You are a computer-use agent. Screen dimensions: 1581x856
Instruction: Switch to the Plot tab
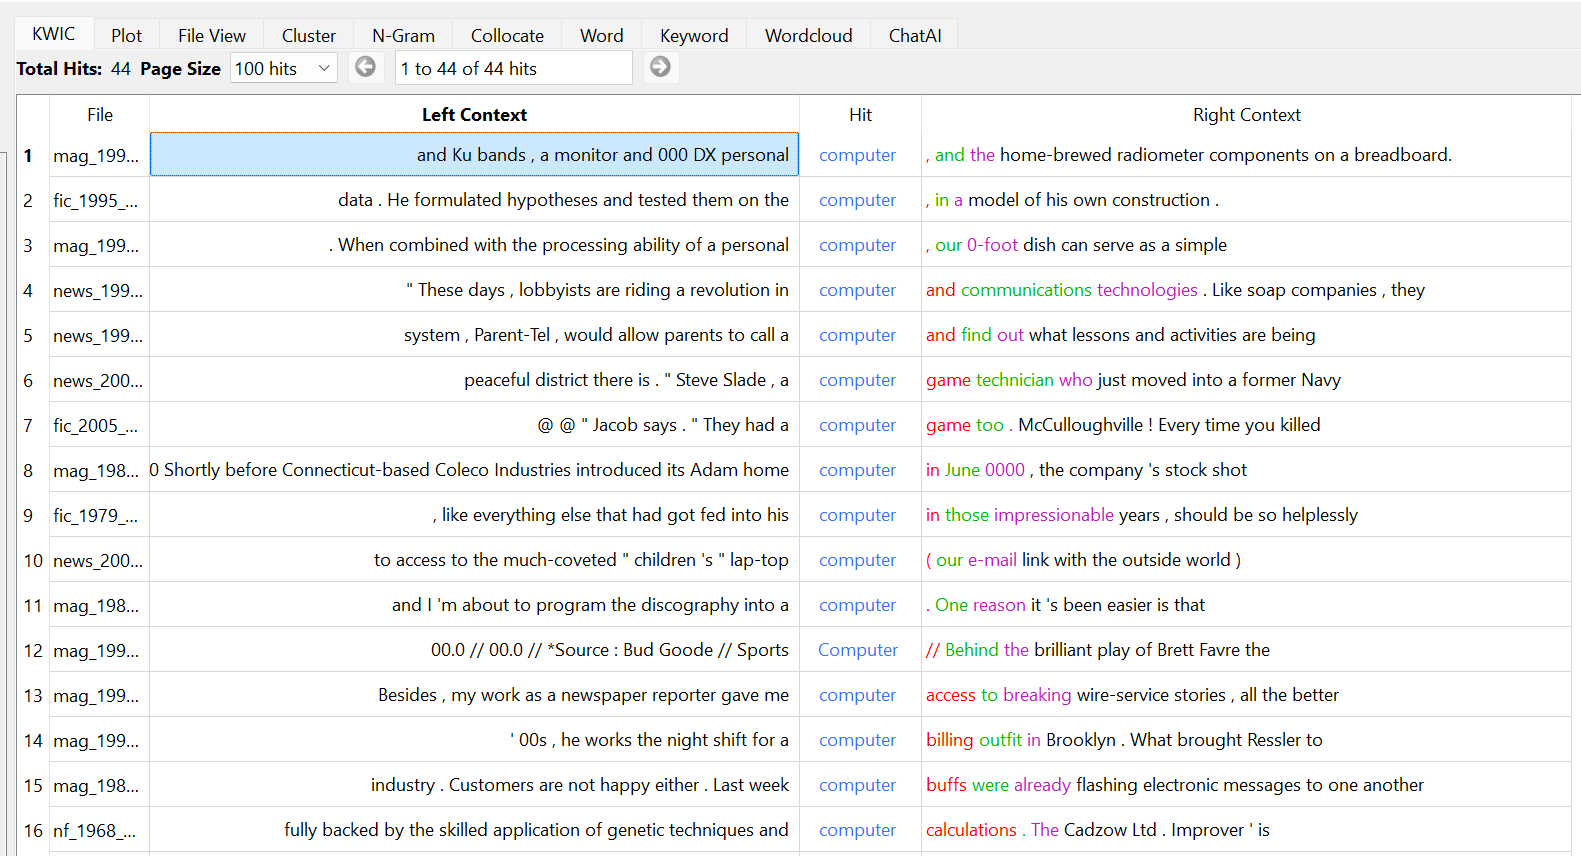tap(126, 35)
